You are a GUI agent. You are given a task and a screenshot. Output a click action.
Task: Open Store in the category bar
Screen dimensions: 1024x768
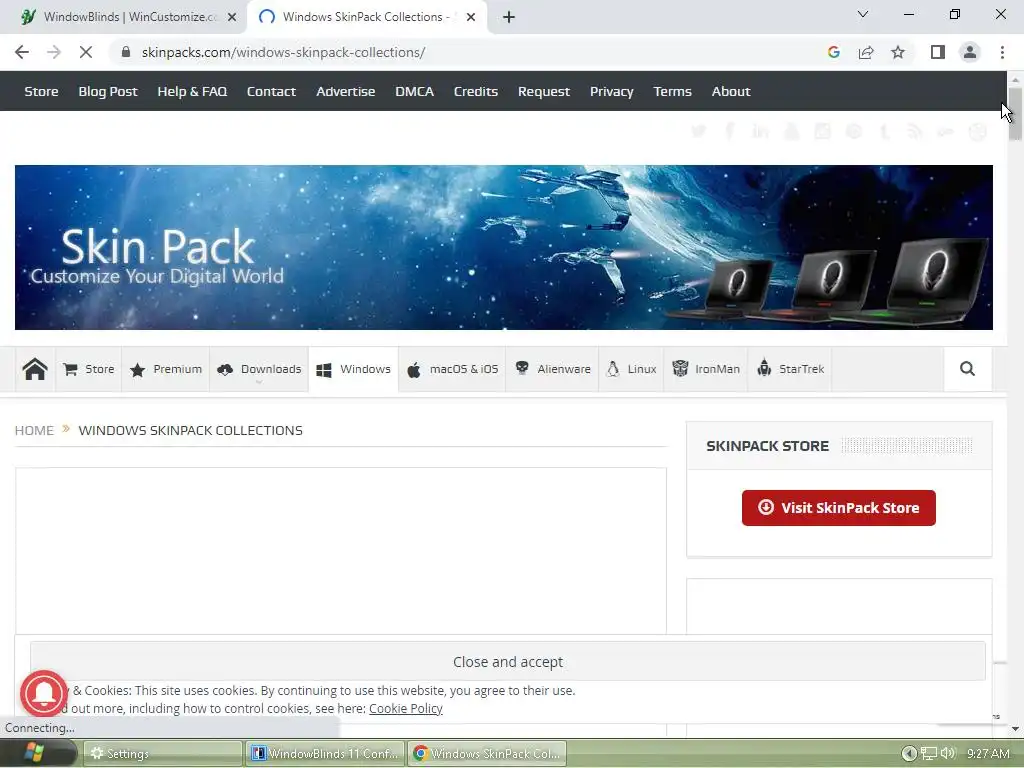tap(89, 369)
